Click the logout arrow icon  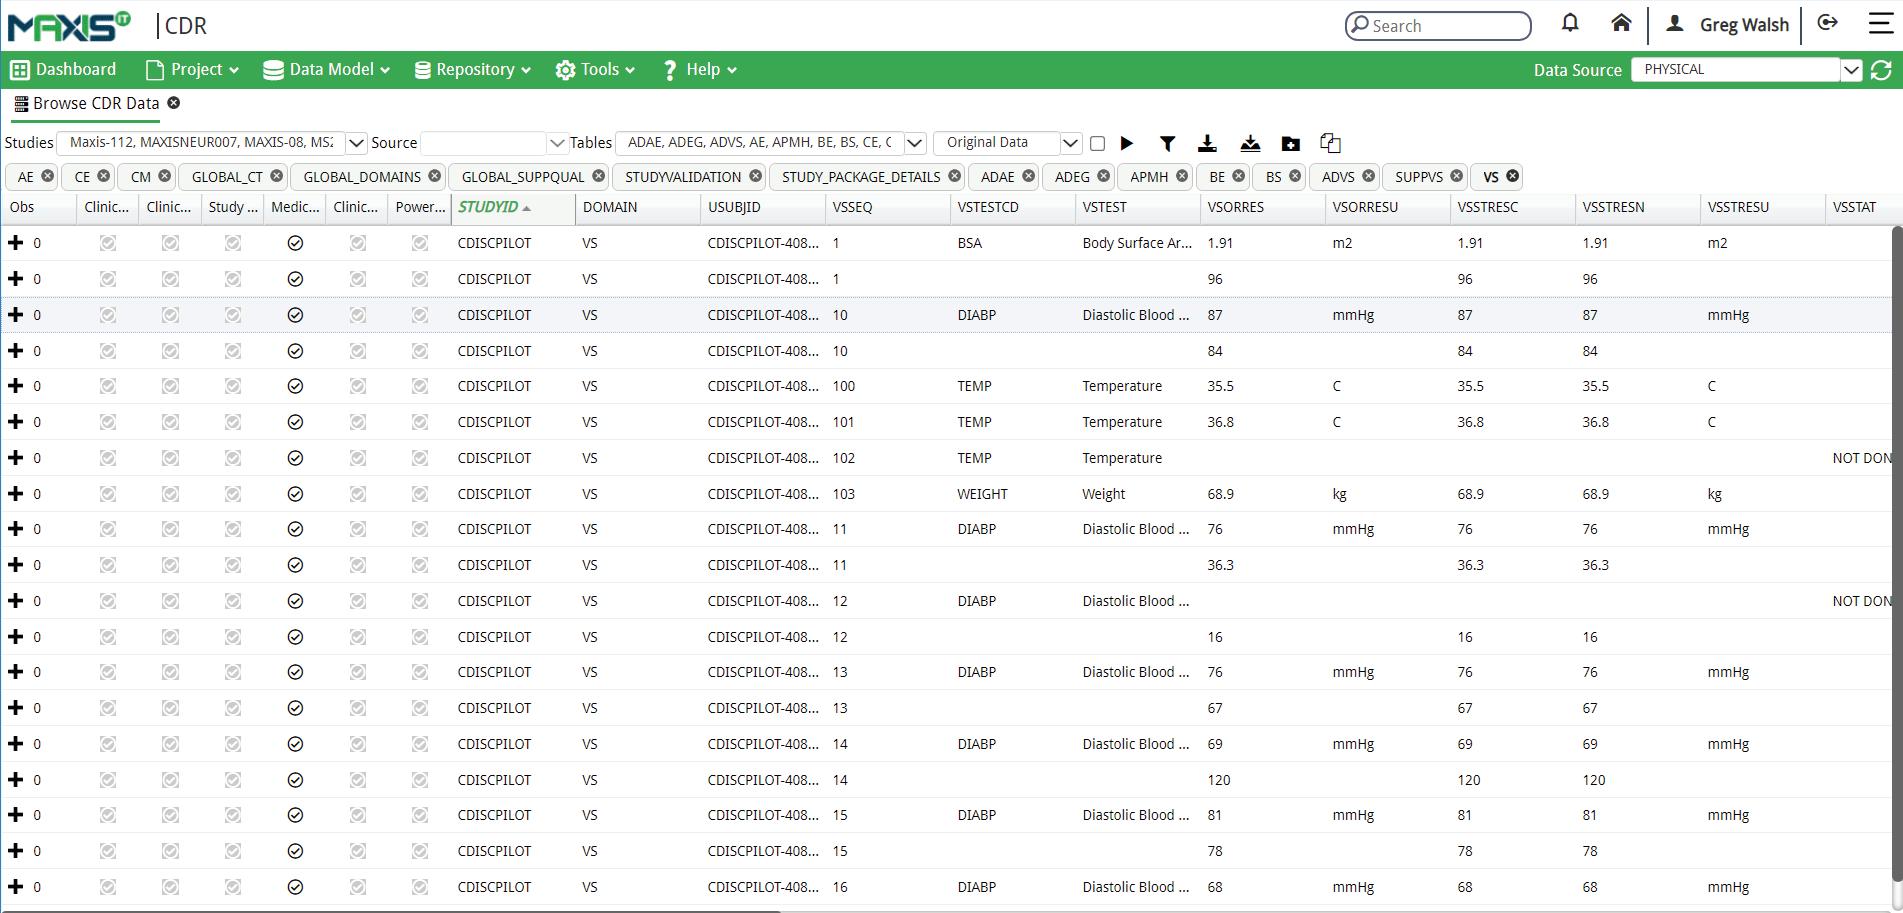tap(1828, 24)
